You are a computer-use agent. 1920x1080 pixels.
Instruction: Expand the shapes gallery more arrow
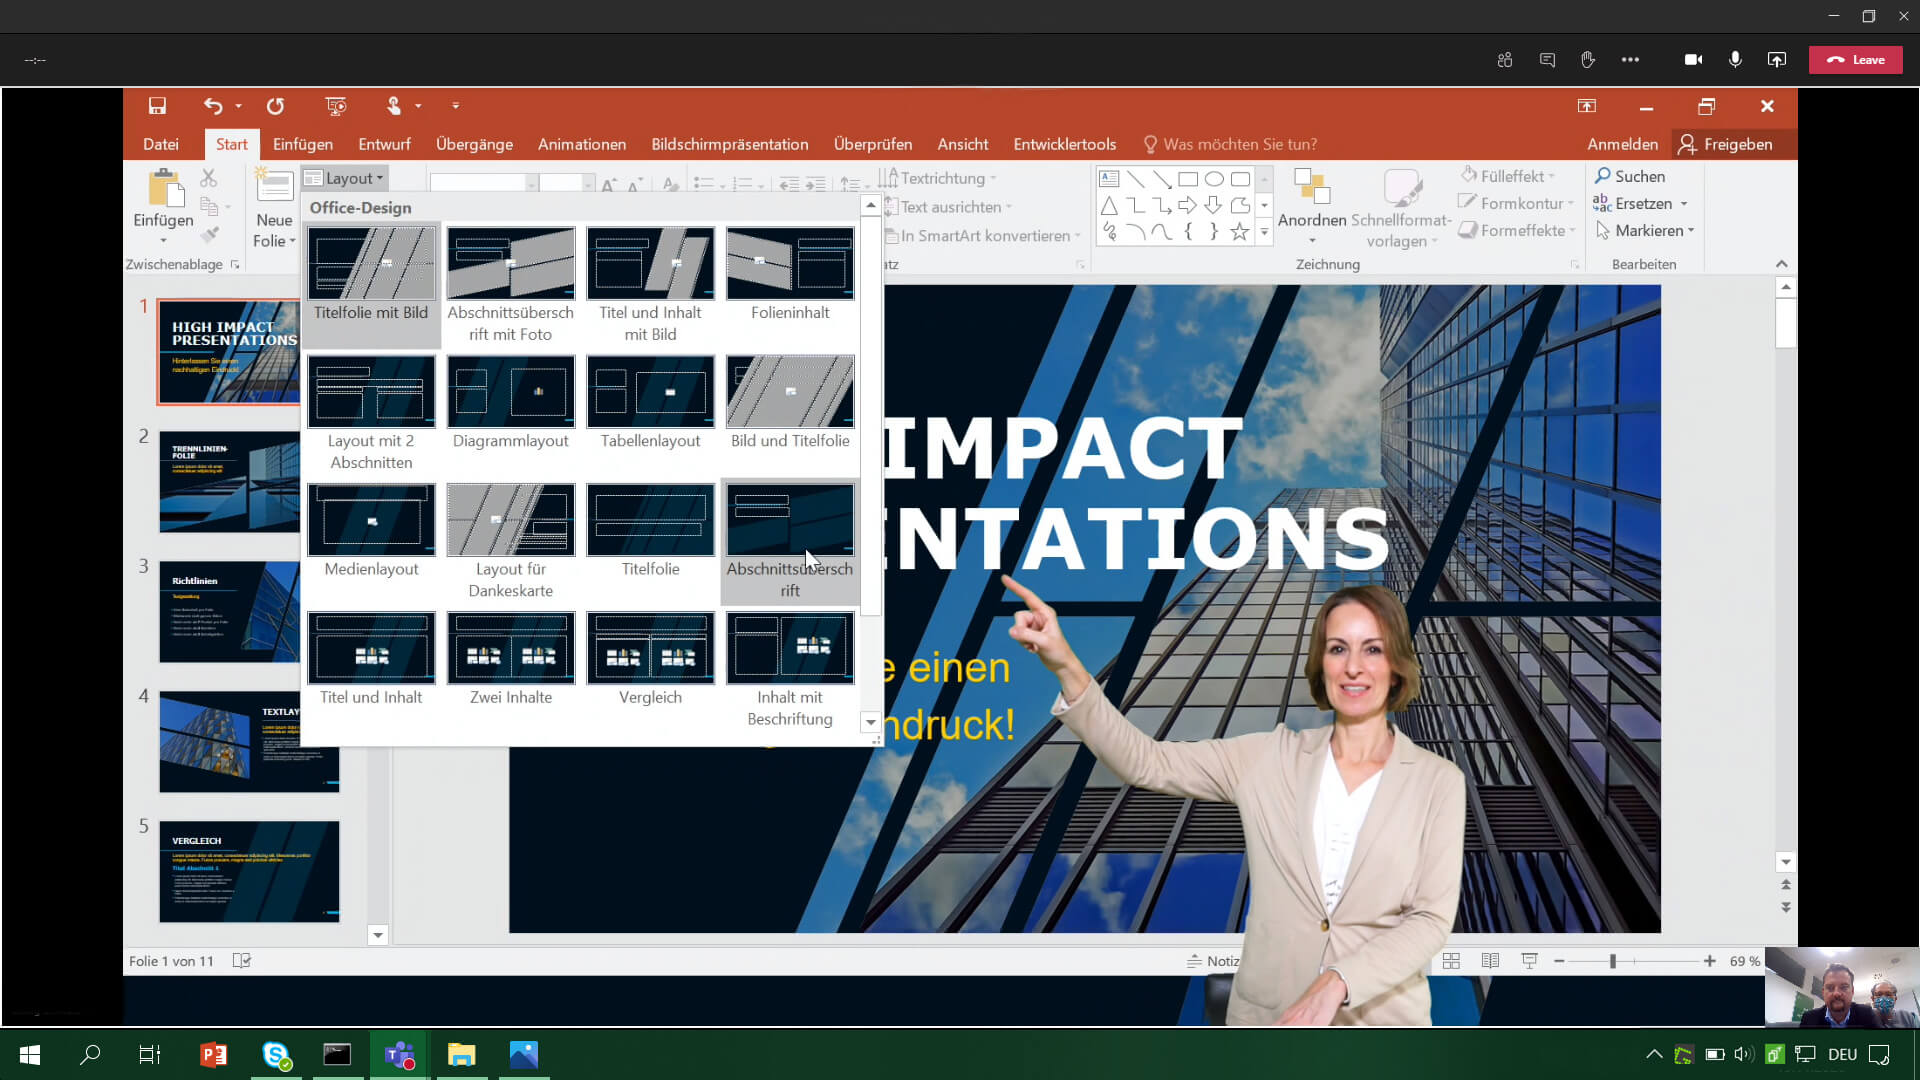tap(1264, 232)
